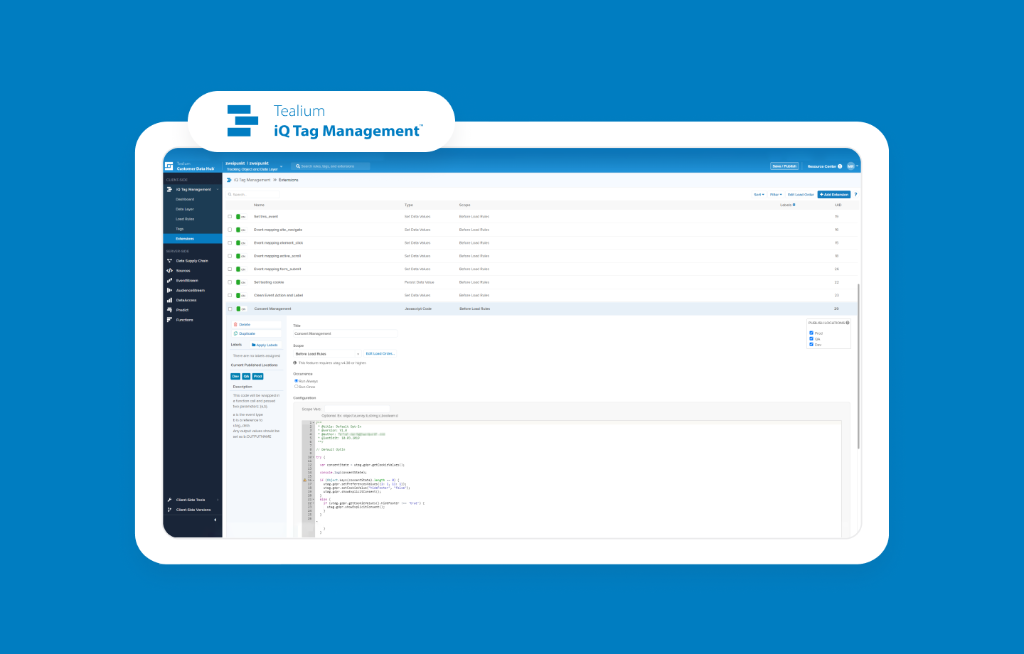This screenshot has width=1024, height=654.
Task: Click the Client-Side Versions branch icon
Action: coord(169,510)
